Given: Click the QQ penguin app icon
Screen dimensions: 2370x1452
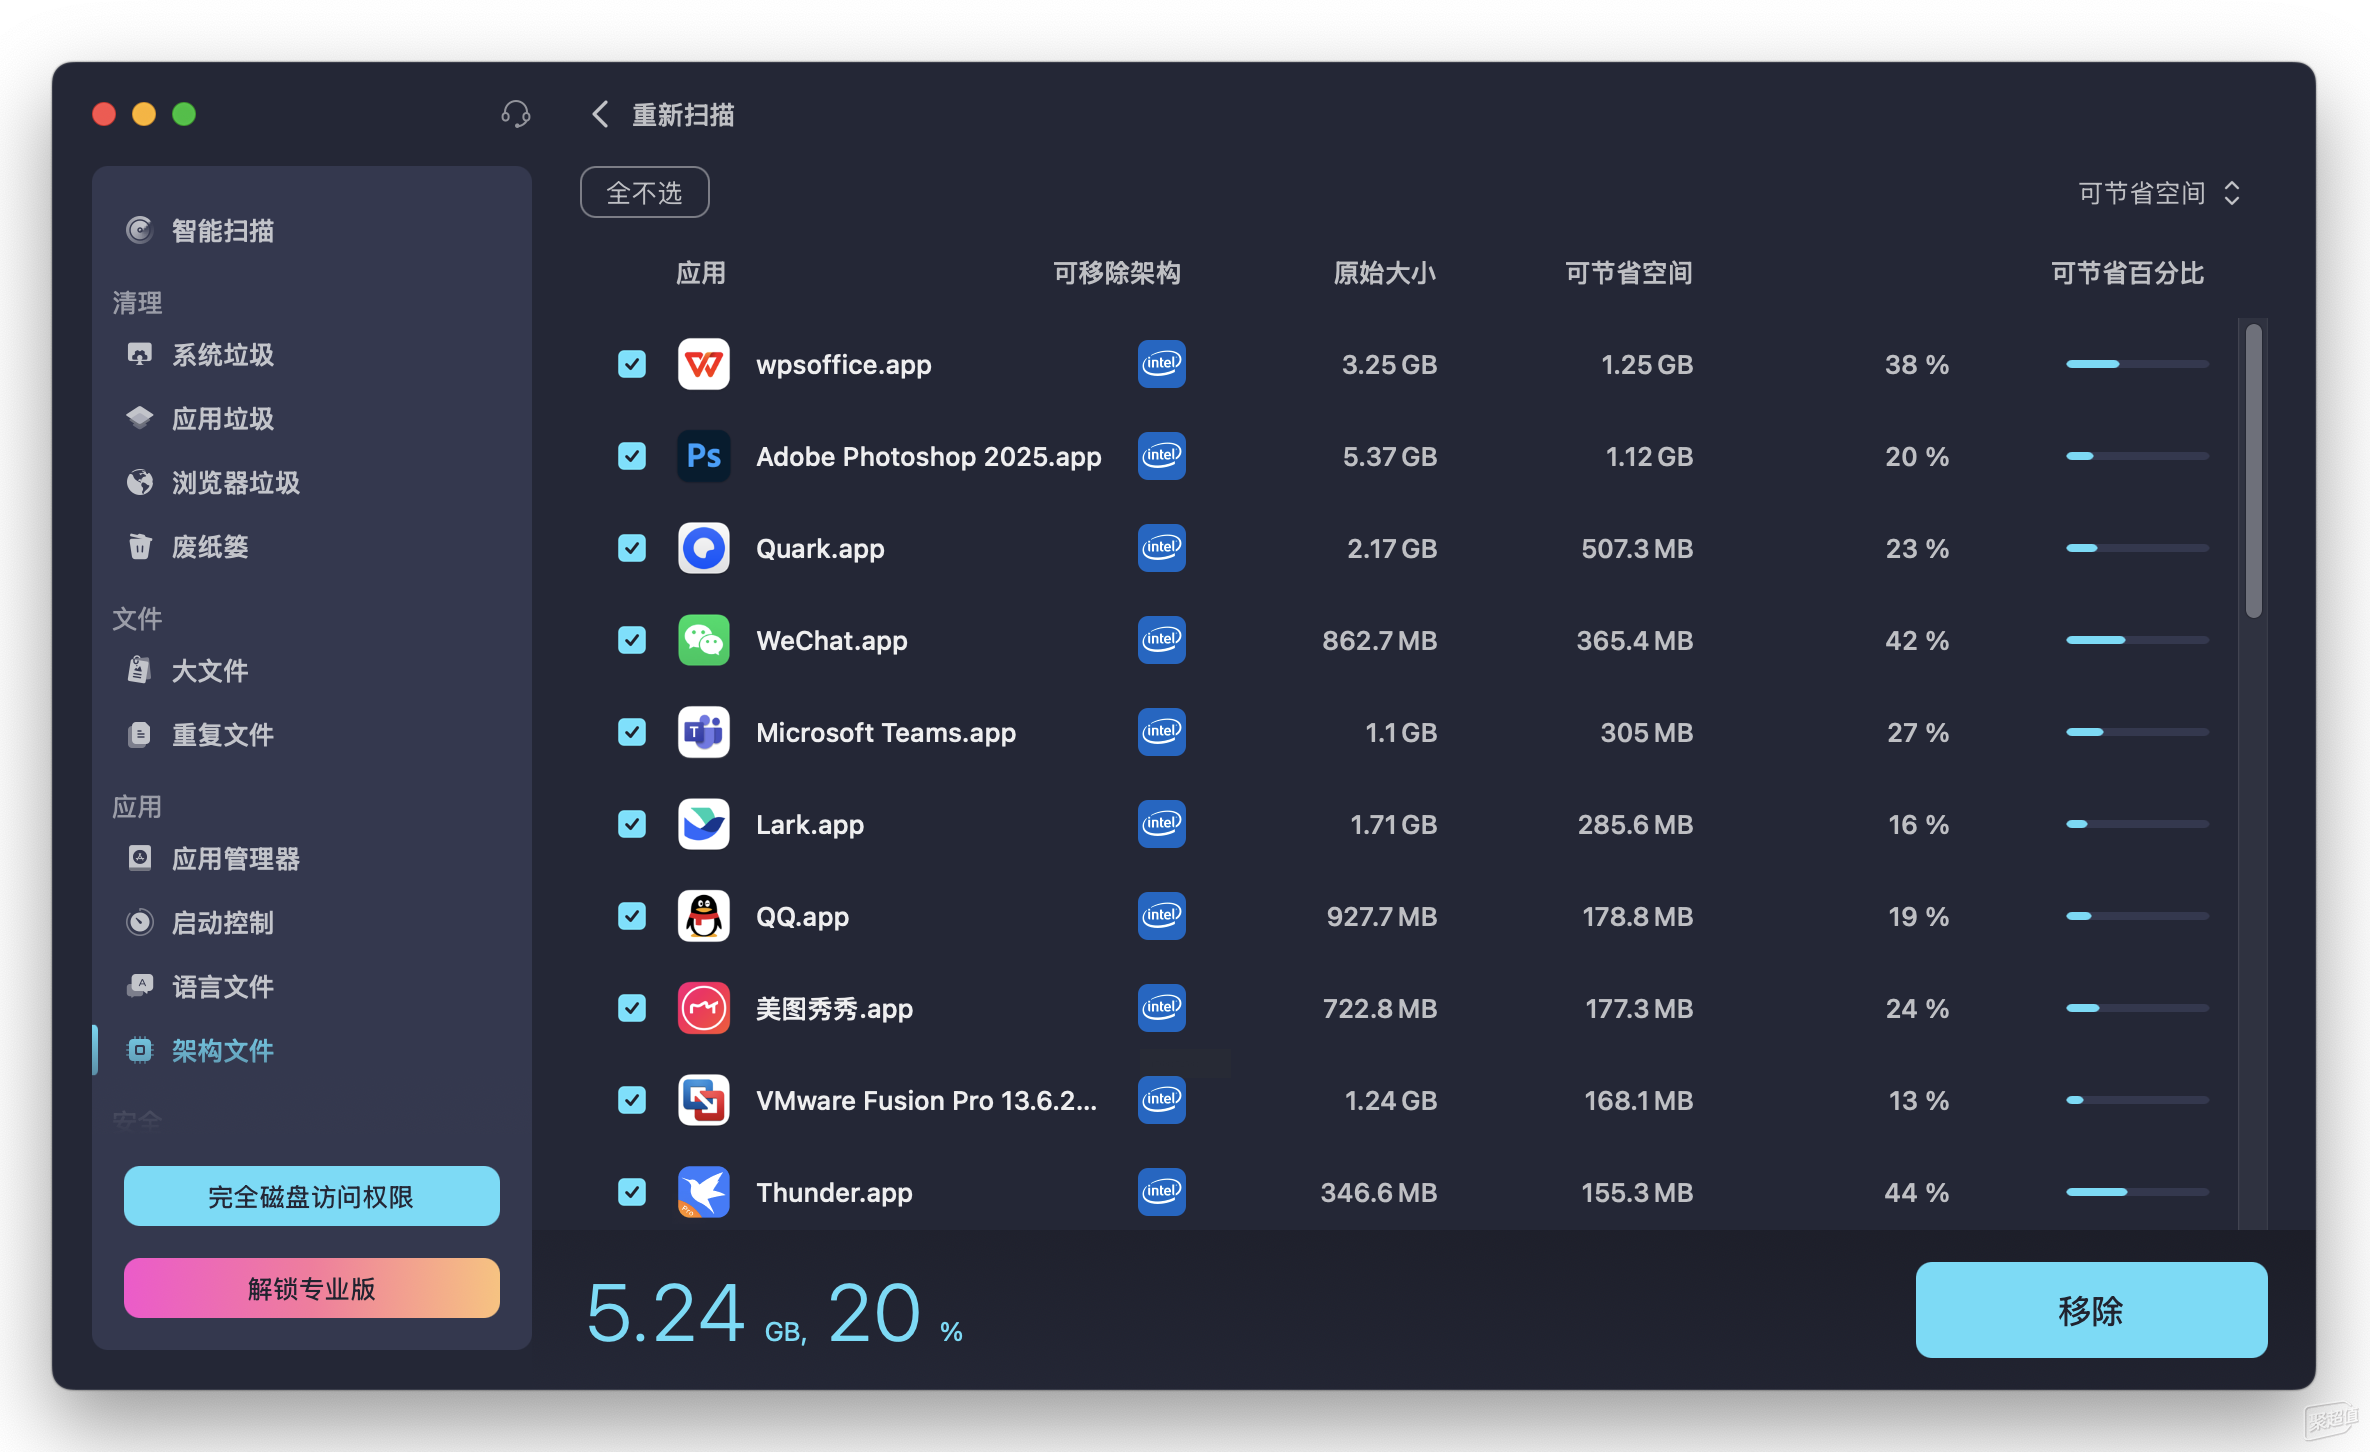Looking at the screenshot, I should (703, 916).
